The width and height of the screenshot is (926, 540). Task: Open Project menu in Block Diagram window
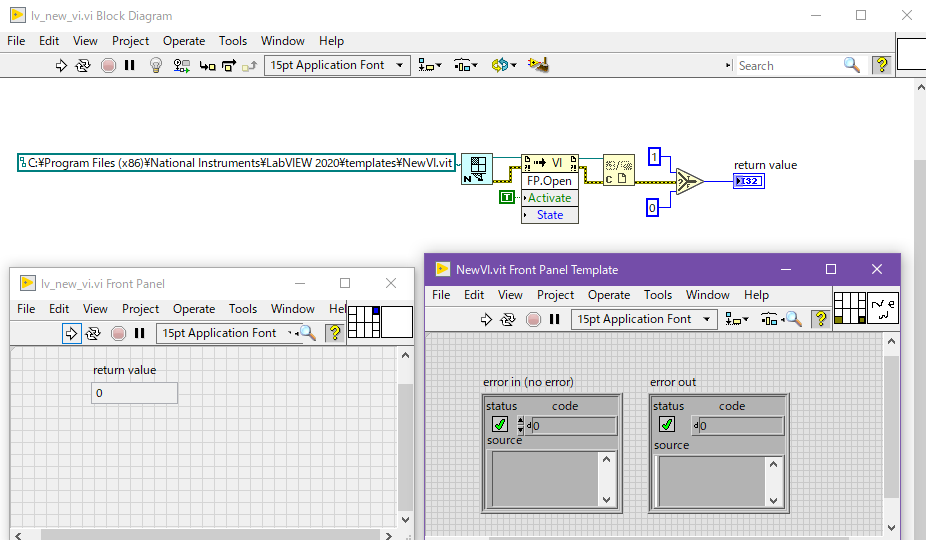pyautogui.click(x=131, y=41)
